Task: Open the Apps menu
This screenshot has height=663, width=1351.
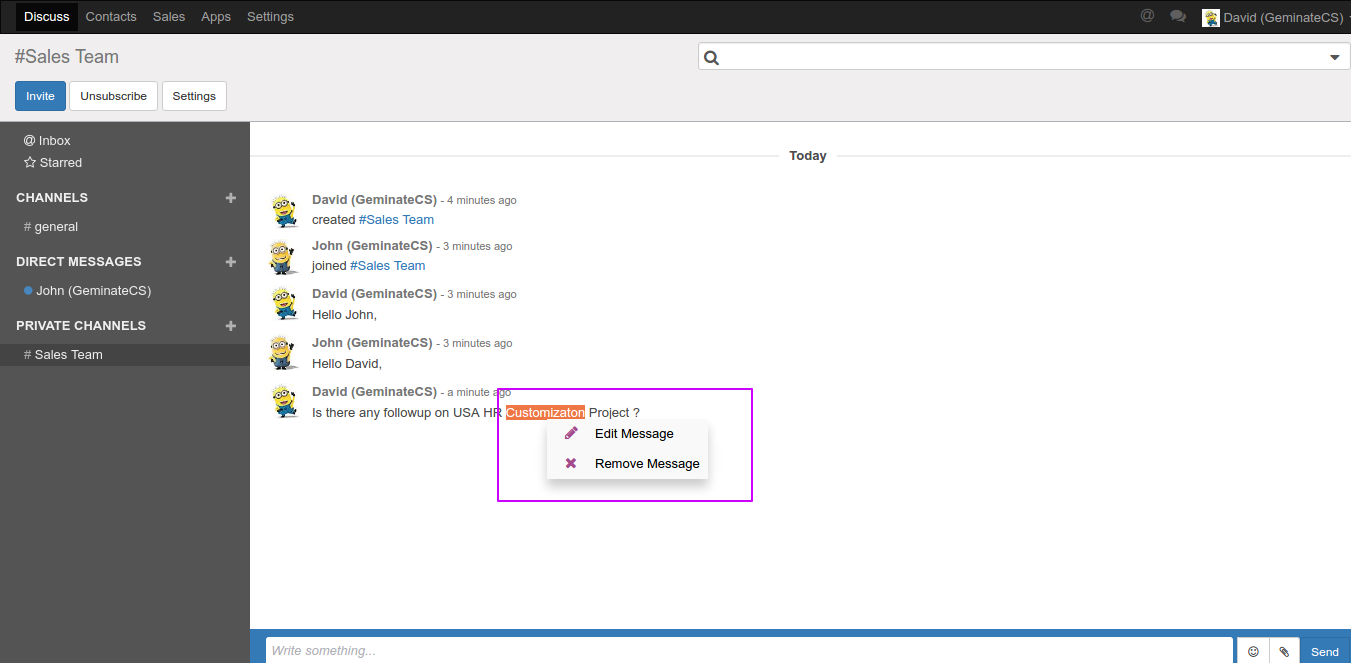Action: [x=216, y=17]
